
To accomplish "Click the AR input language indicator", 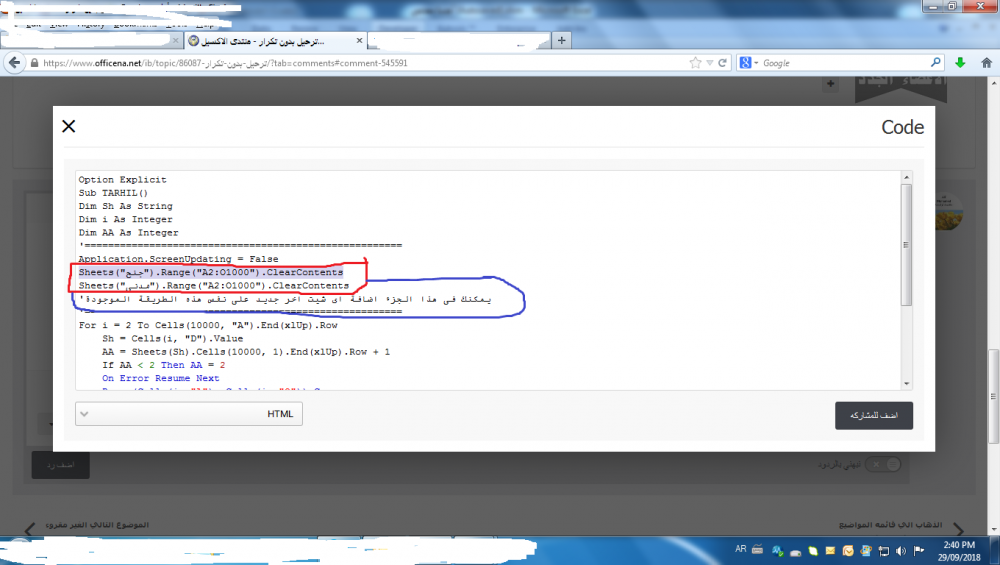I will 741,549.
